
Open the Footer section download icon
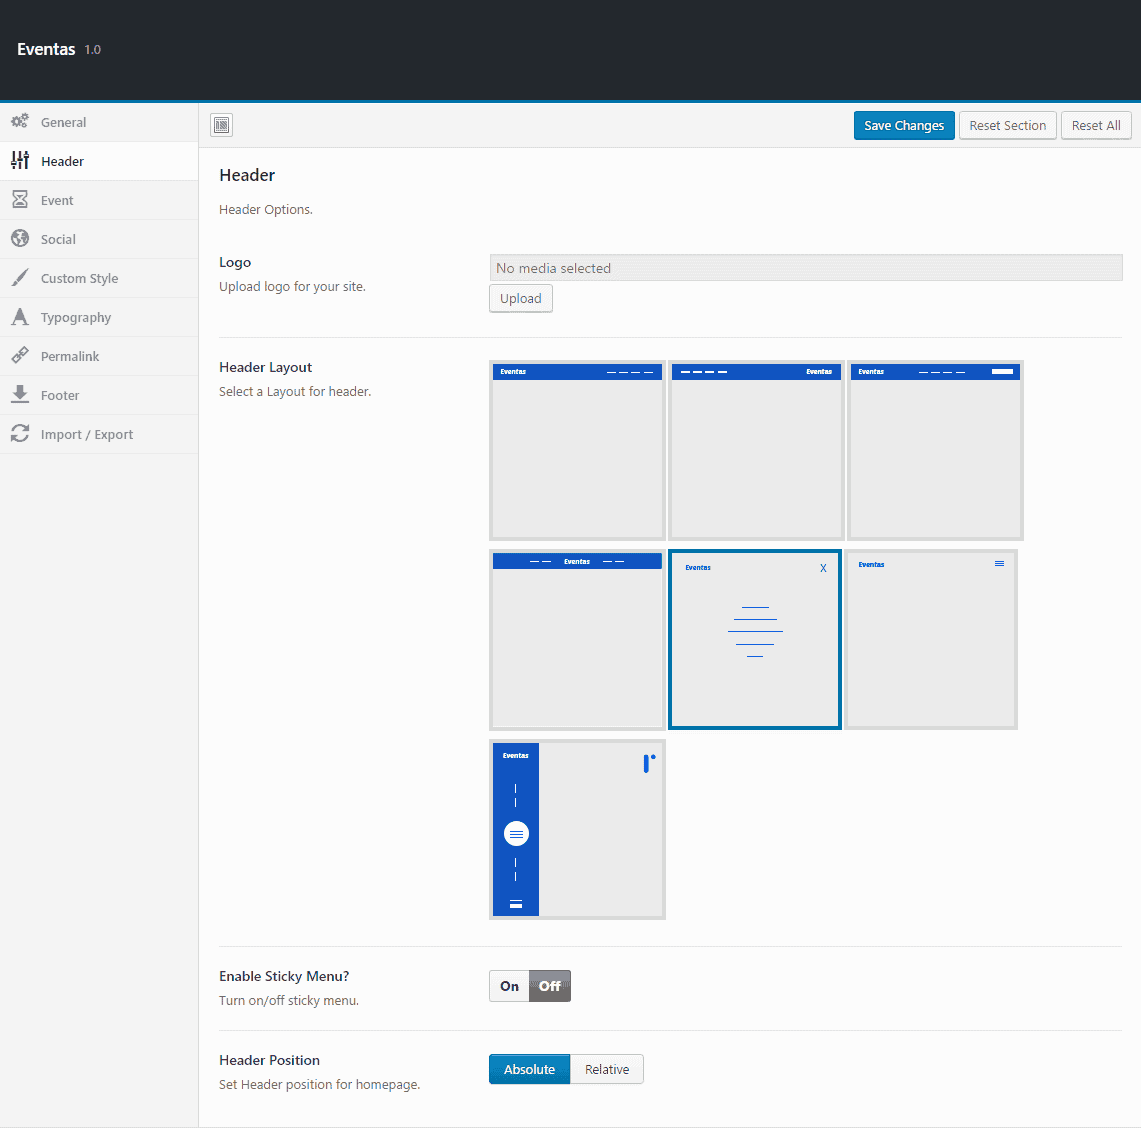(20, 394)
